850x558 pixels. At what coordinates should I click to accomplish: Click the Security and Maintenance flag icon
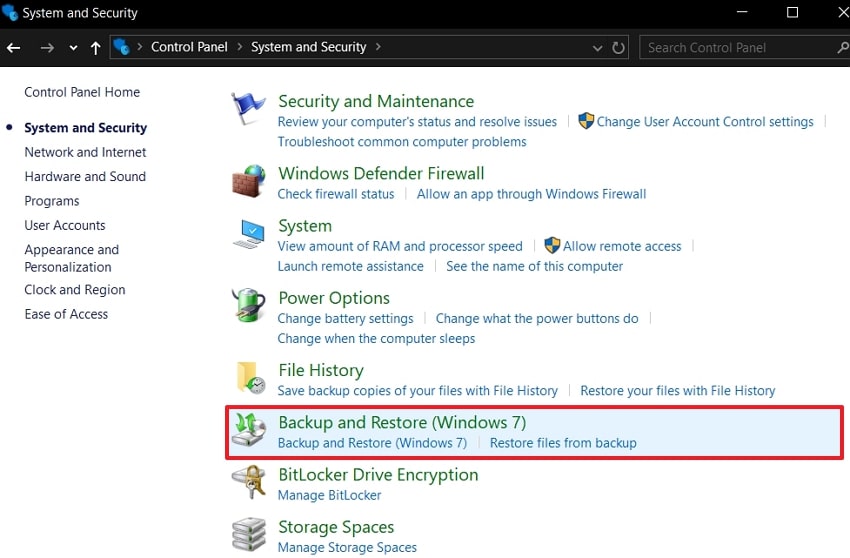tap(248, 108)
